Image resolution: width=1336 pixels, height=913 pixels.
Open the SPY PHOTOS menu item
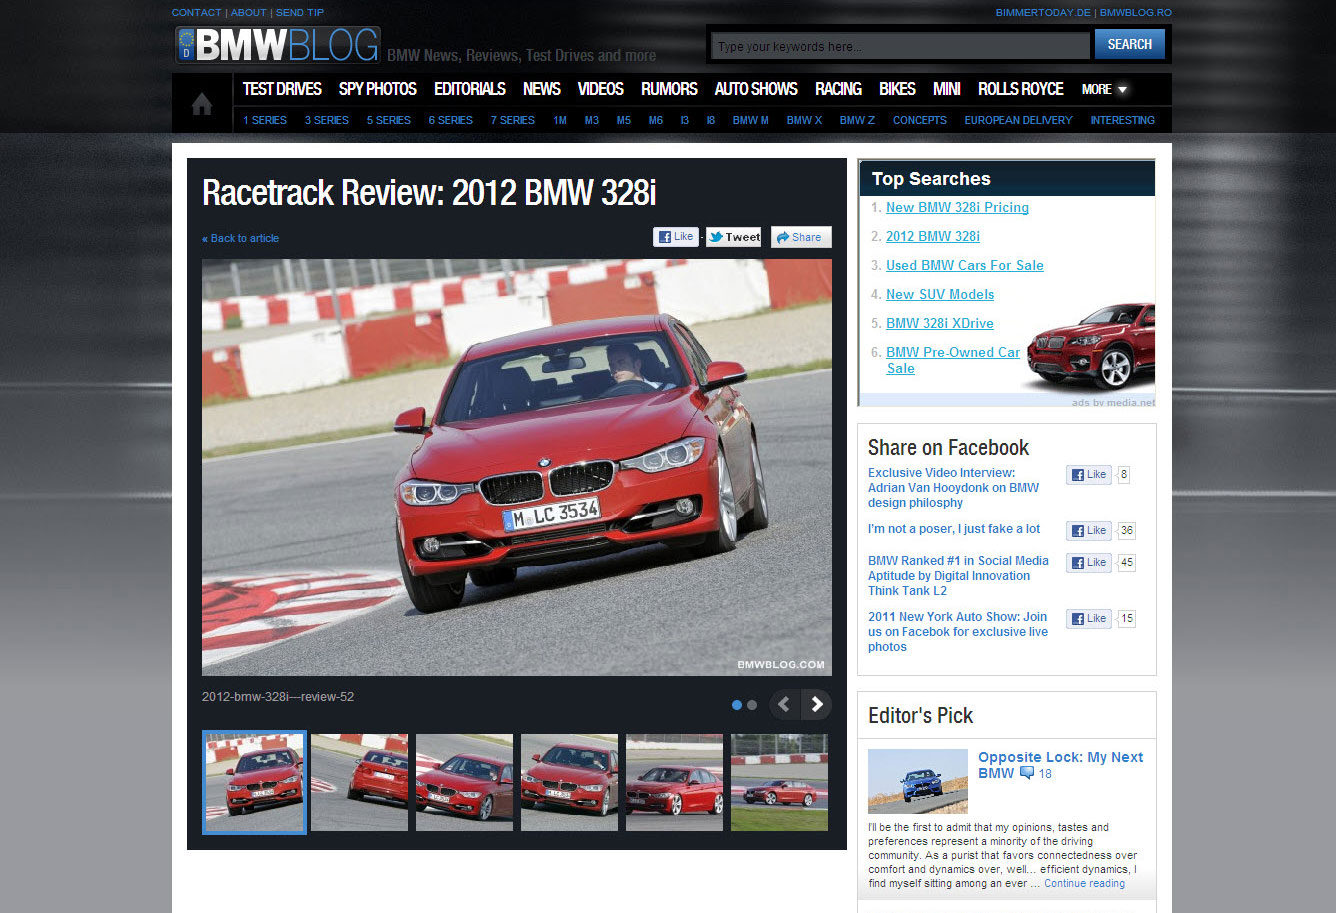pyautogui.click(x=377, y=89)
